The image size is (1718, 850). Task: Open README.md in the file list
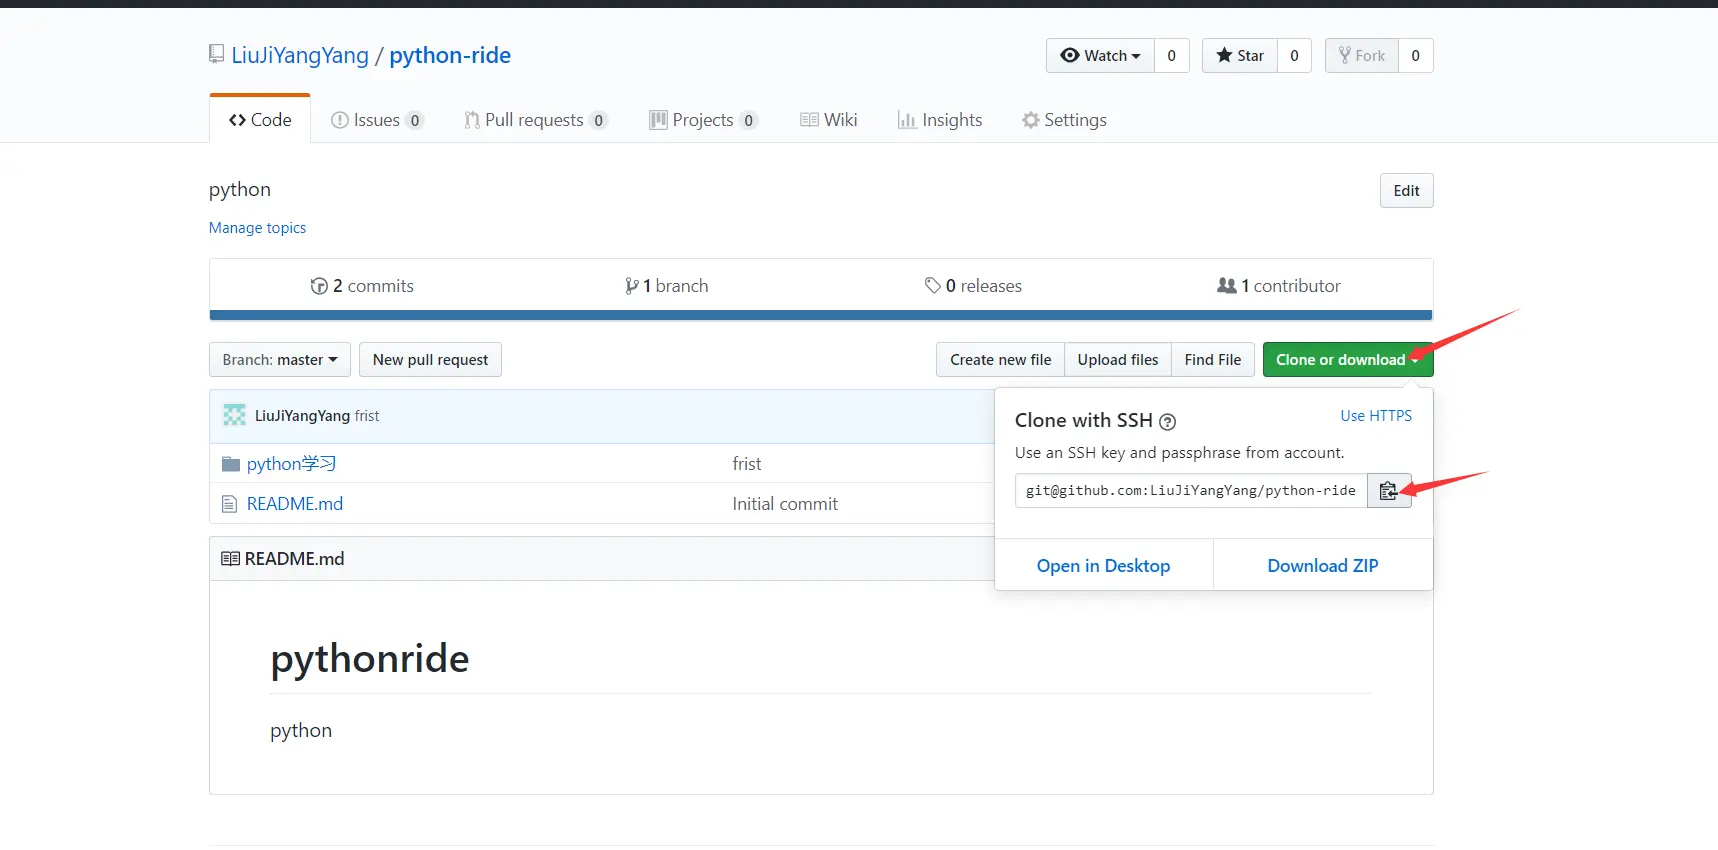[295, 504]
